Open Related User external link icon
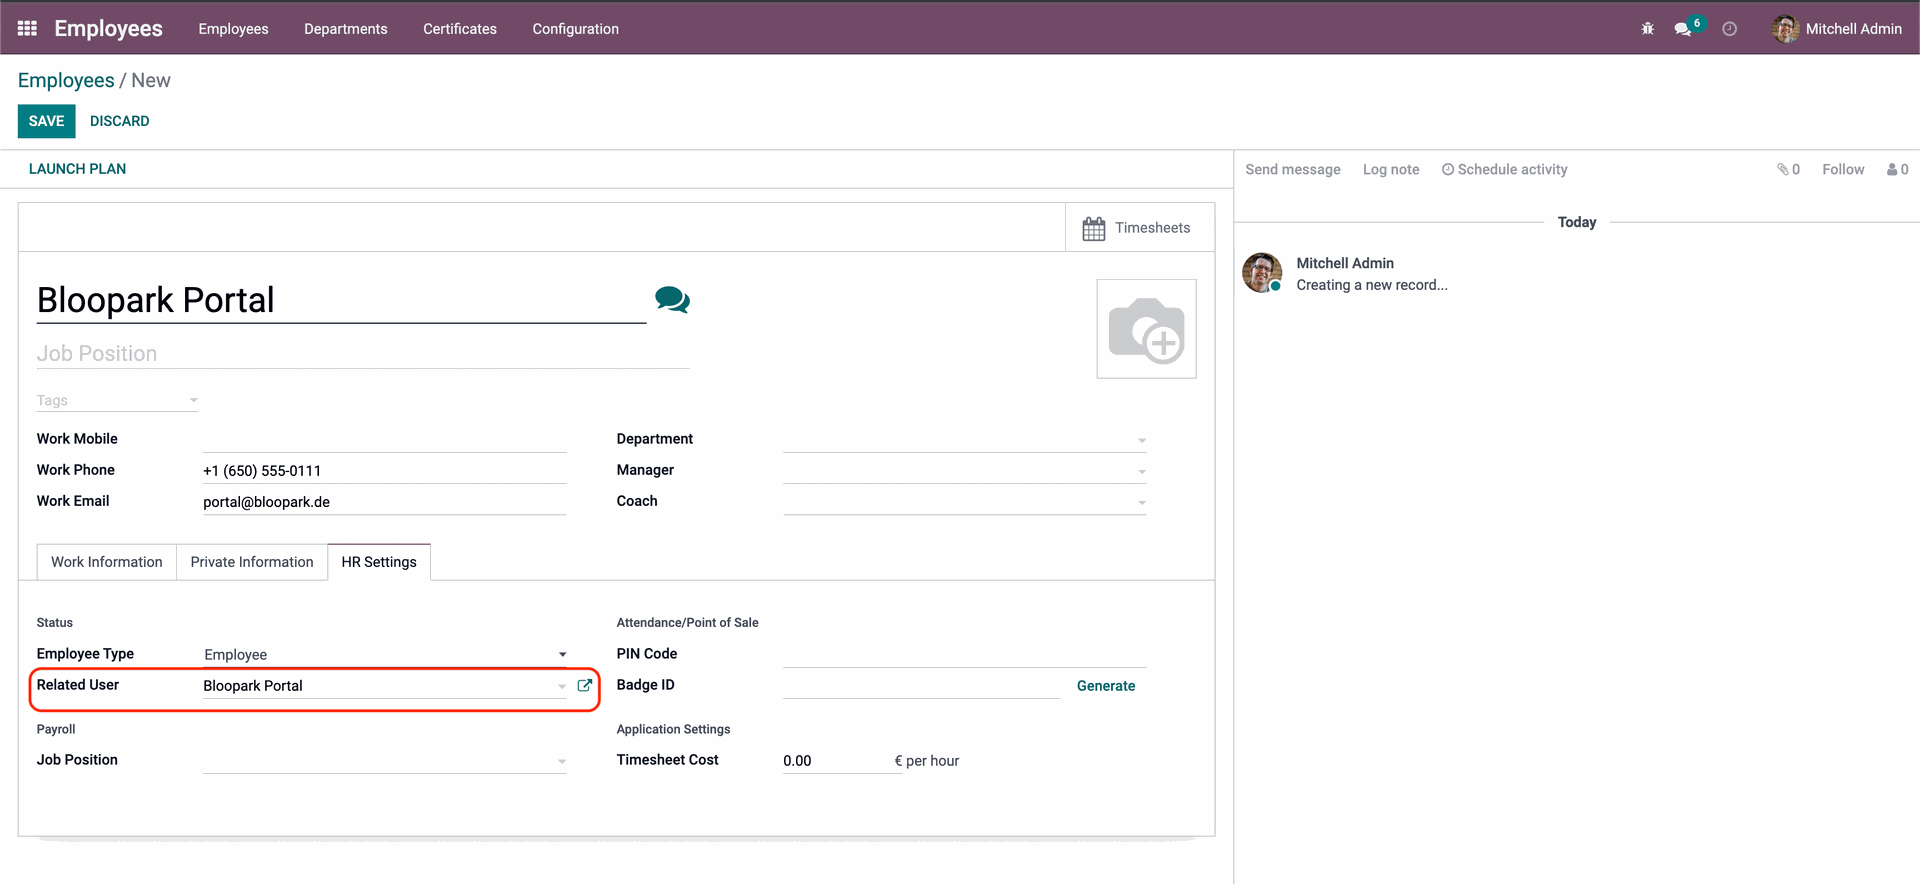Screen dimensions: 1920x884 coord(585,686)
